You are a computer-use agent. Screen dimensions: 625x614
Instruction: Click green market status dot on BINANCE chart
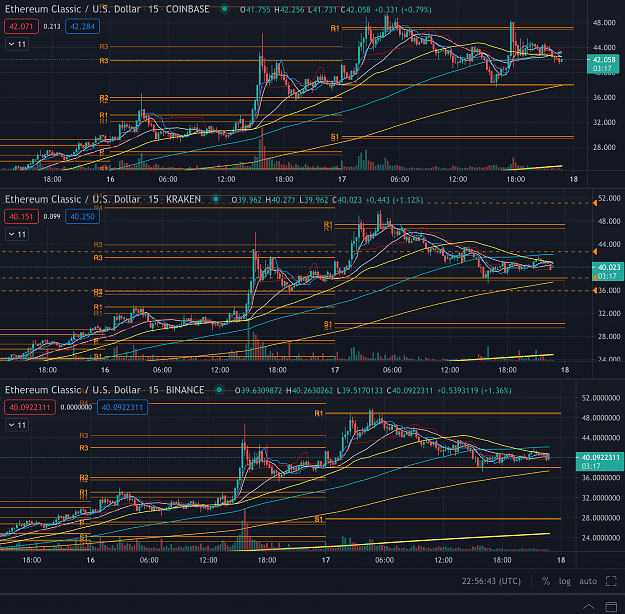pyautogui.click(x=219, y=390)
